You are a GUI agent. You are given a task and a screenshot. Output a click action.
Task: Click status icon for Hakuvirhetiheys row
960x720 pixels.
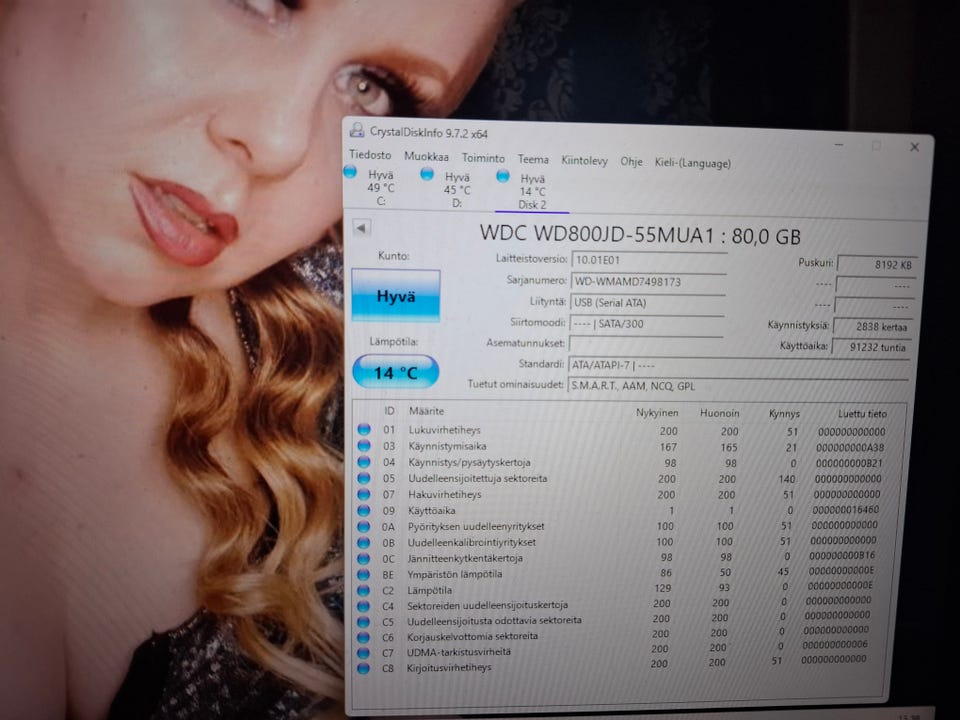point(364,494)
